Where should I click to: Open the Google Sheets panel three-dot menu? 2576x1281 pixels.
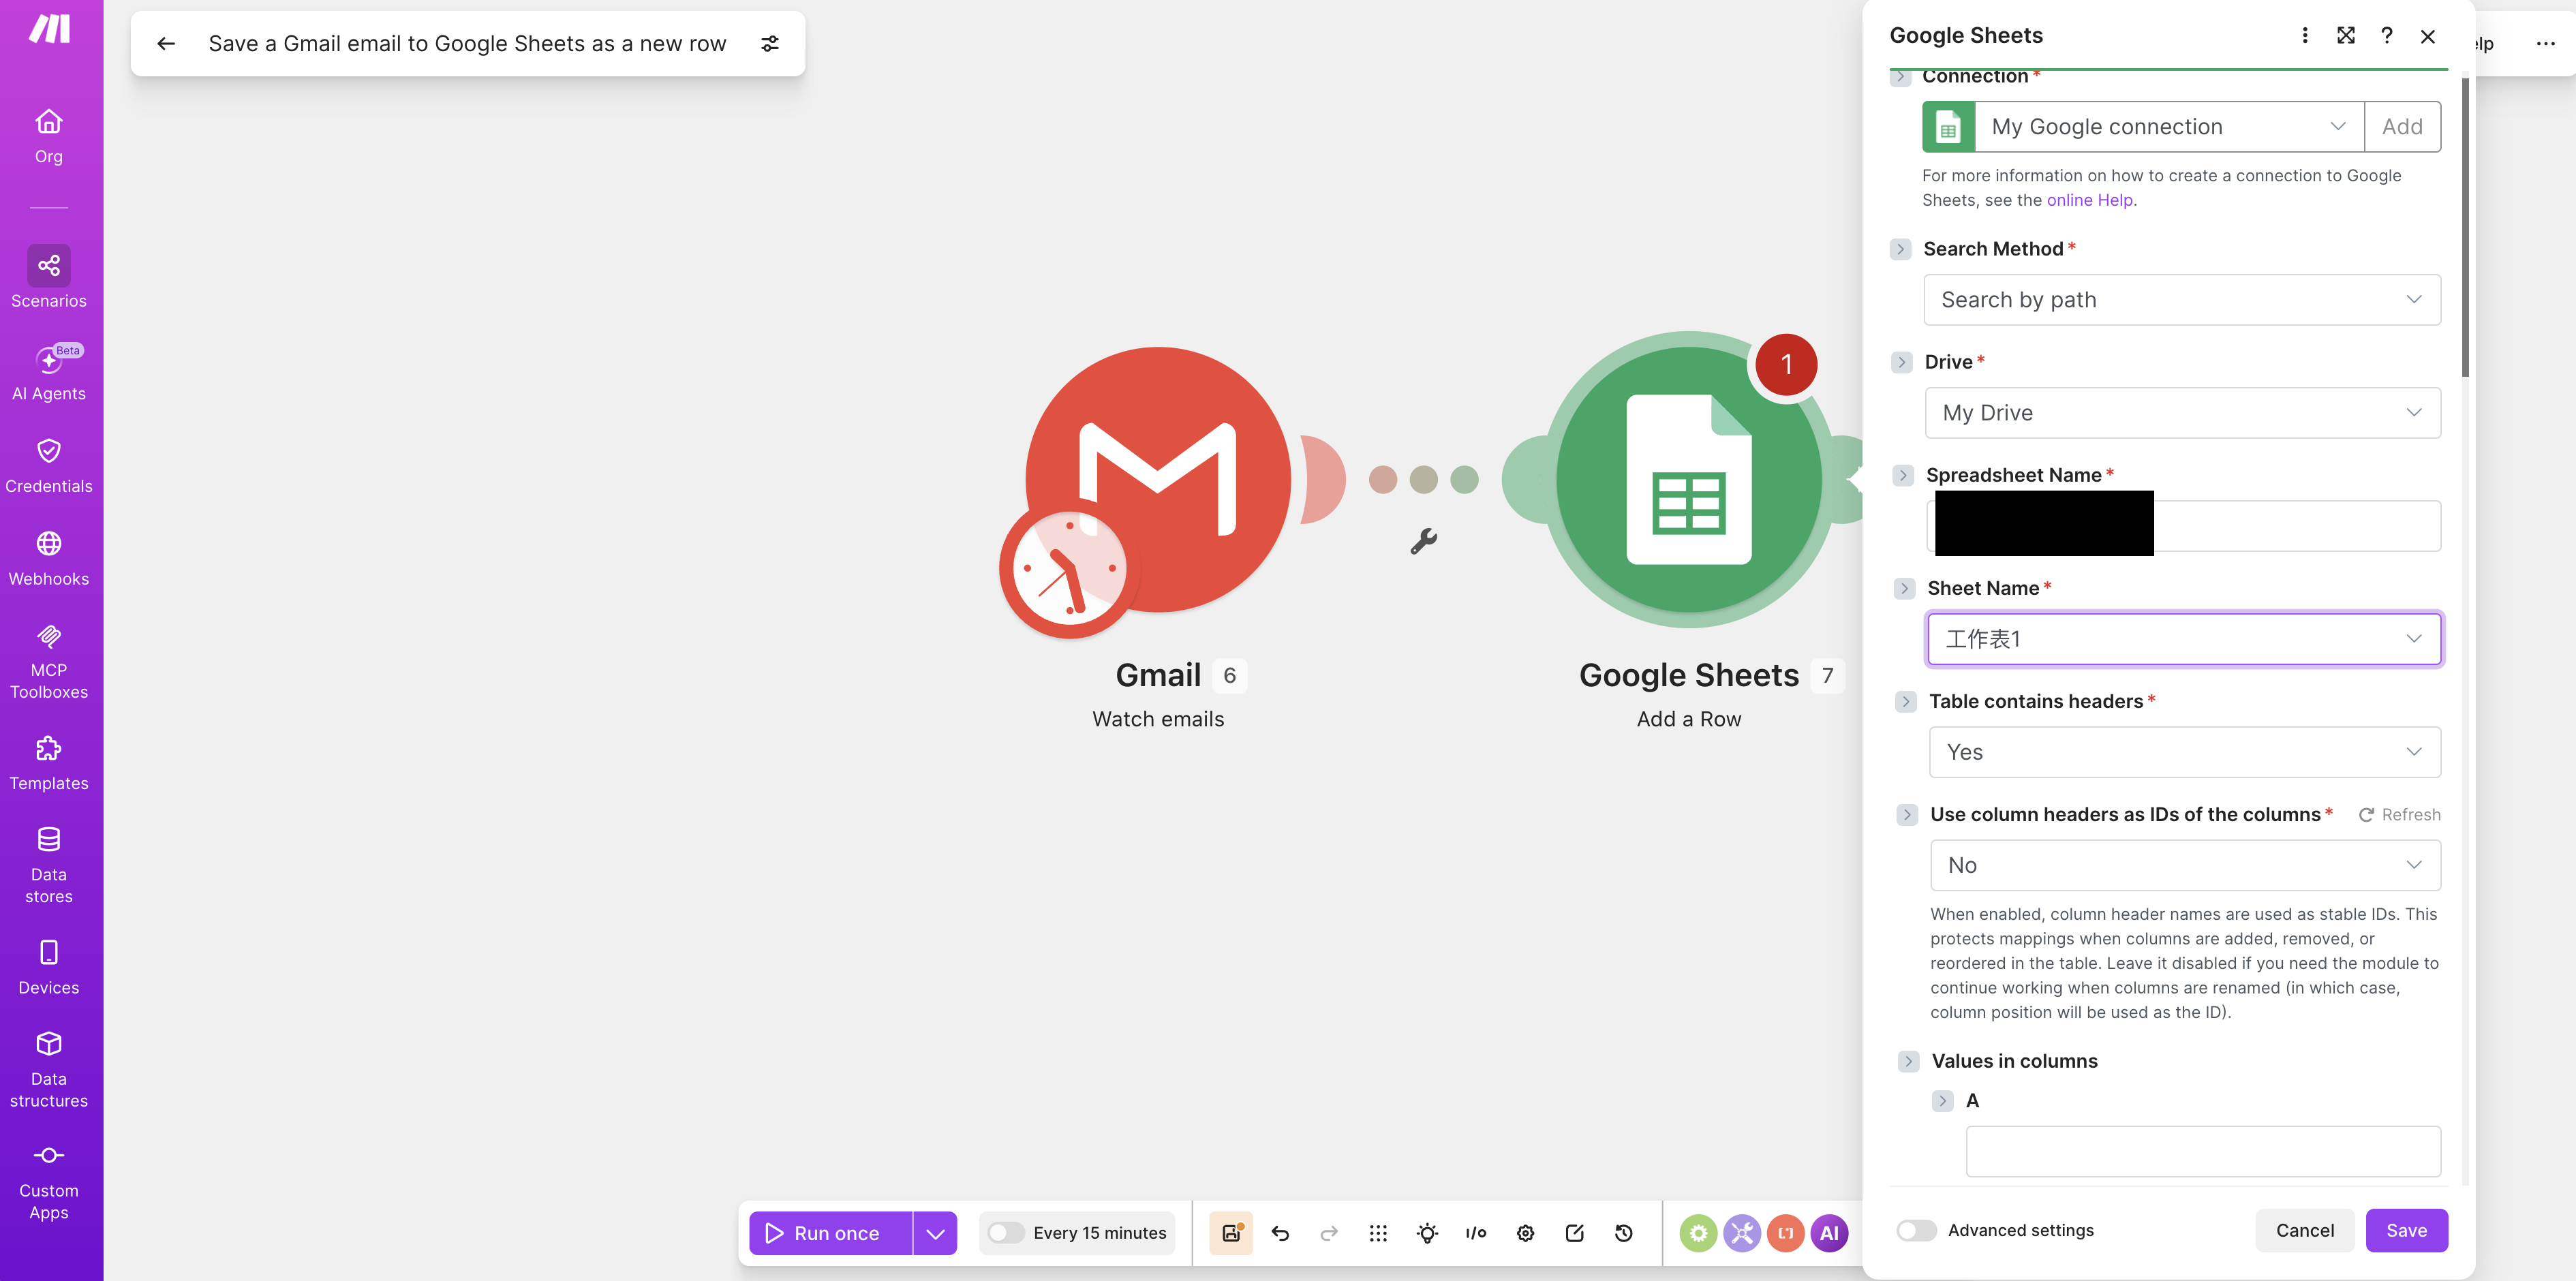point(2305,35)
